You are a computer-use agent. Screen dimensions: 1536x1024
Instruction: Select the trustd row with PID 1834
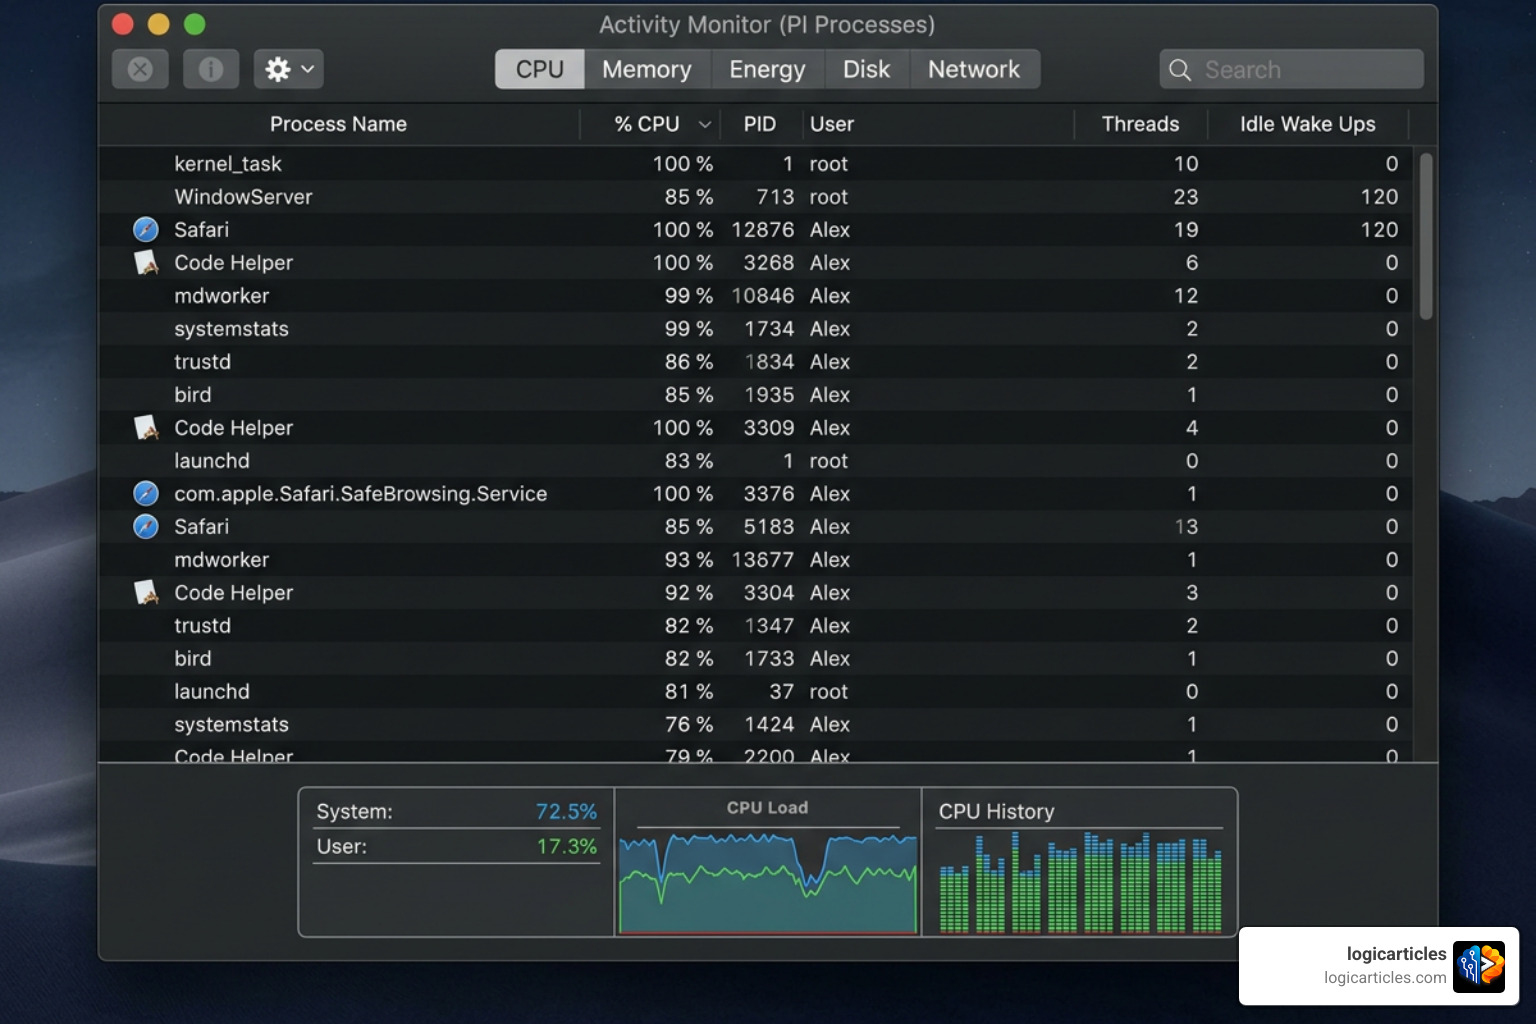click(756, 362)
